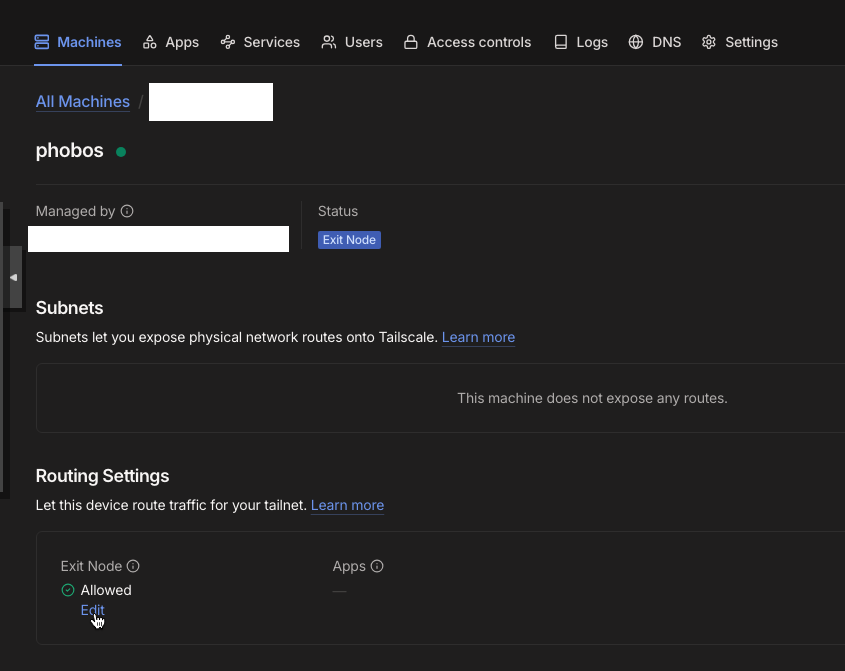The height and width of the screenshot is (671, 845).
Task: Click the Access controls lock icon
Action: click(x=411, y=42)
